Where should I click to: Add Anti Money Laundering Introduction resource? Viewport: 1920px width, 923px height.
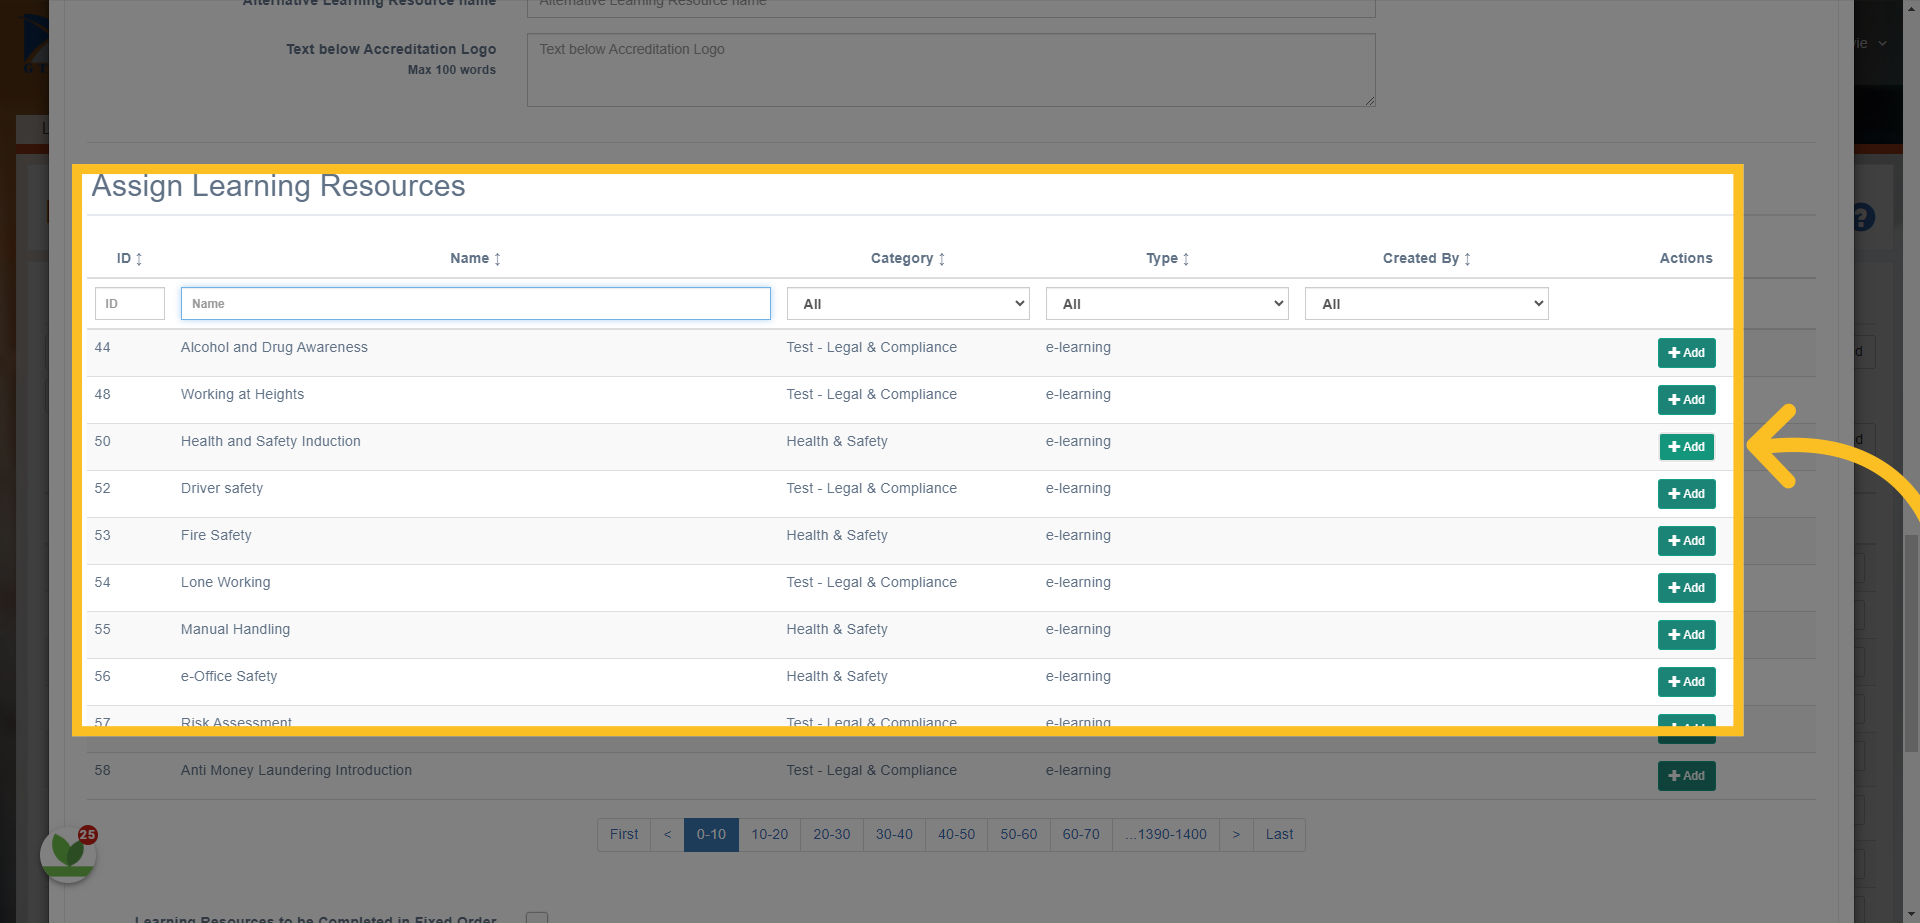pos(1686,776)
